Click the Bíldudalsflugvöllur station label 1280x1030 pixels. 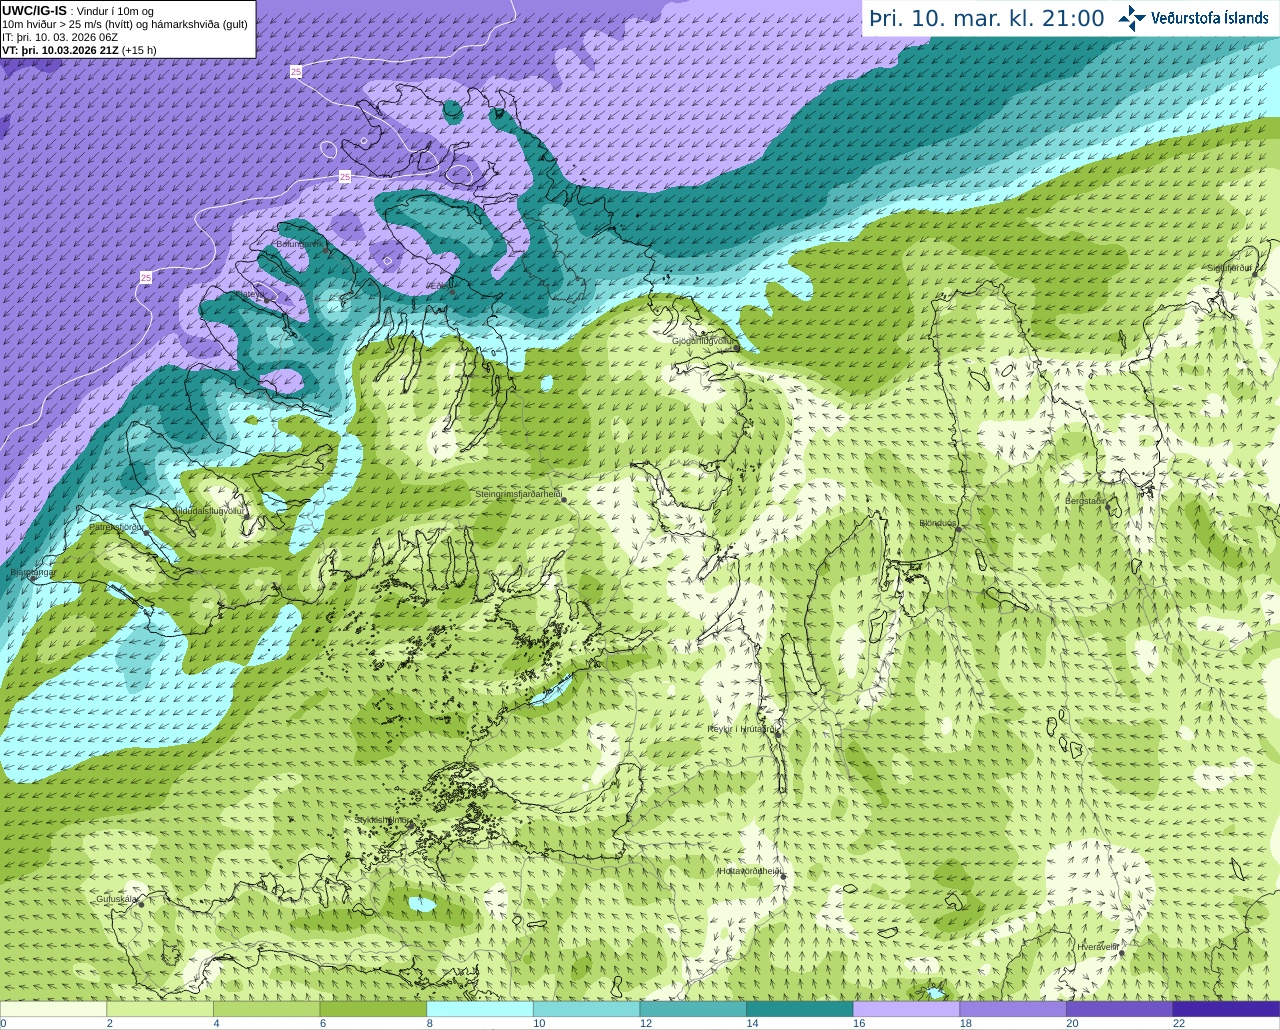coord(209,510)
